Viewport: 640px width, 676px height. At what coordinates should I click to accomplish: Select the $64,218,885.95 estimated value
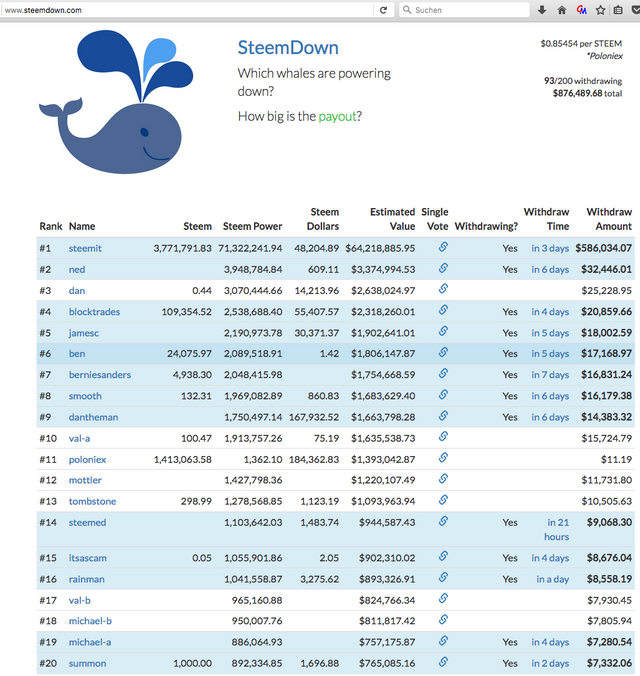pos(380,248)
